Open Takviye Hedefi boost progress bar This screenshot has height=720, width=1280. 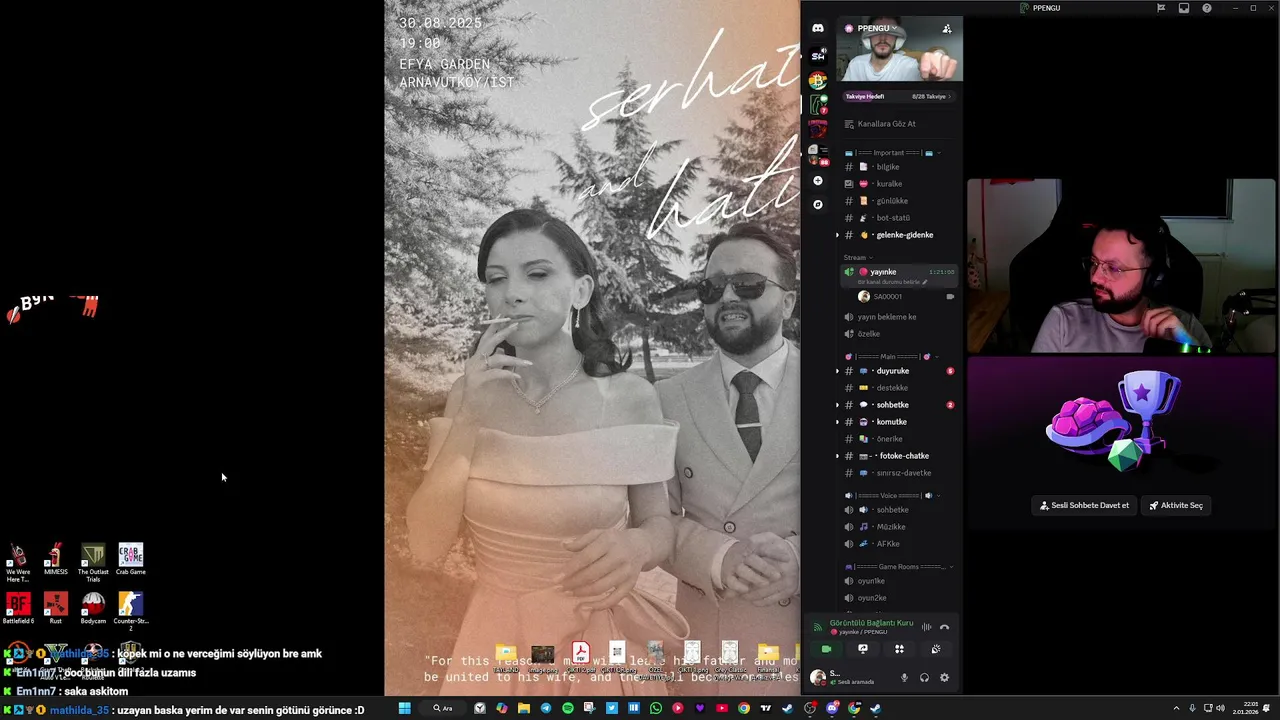tap(898, 97)
